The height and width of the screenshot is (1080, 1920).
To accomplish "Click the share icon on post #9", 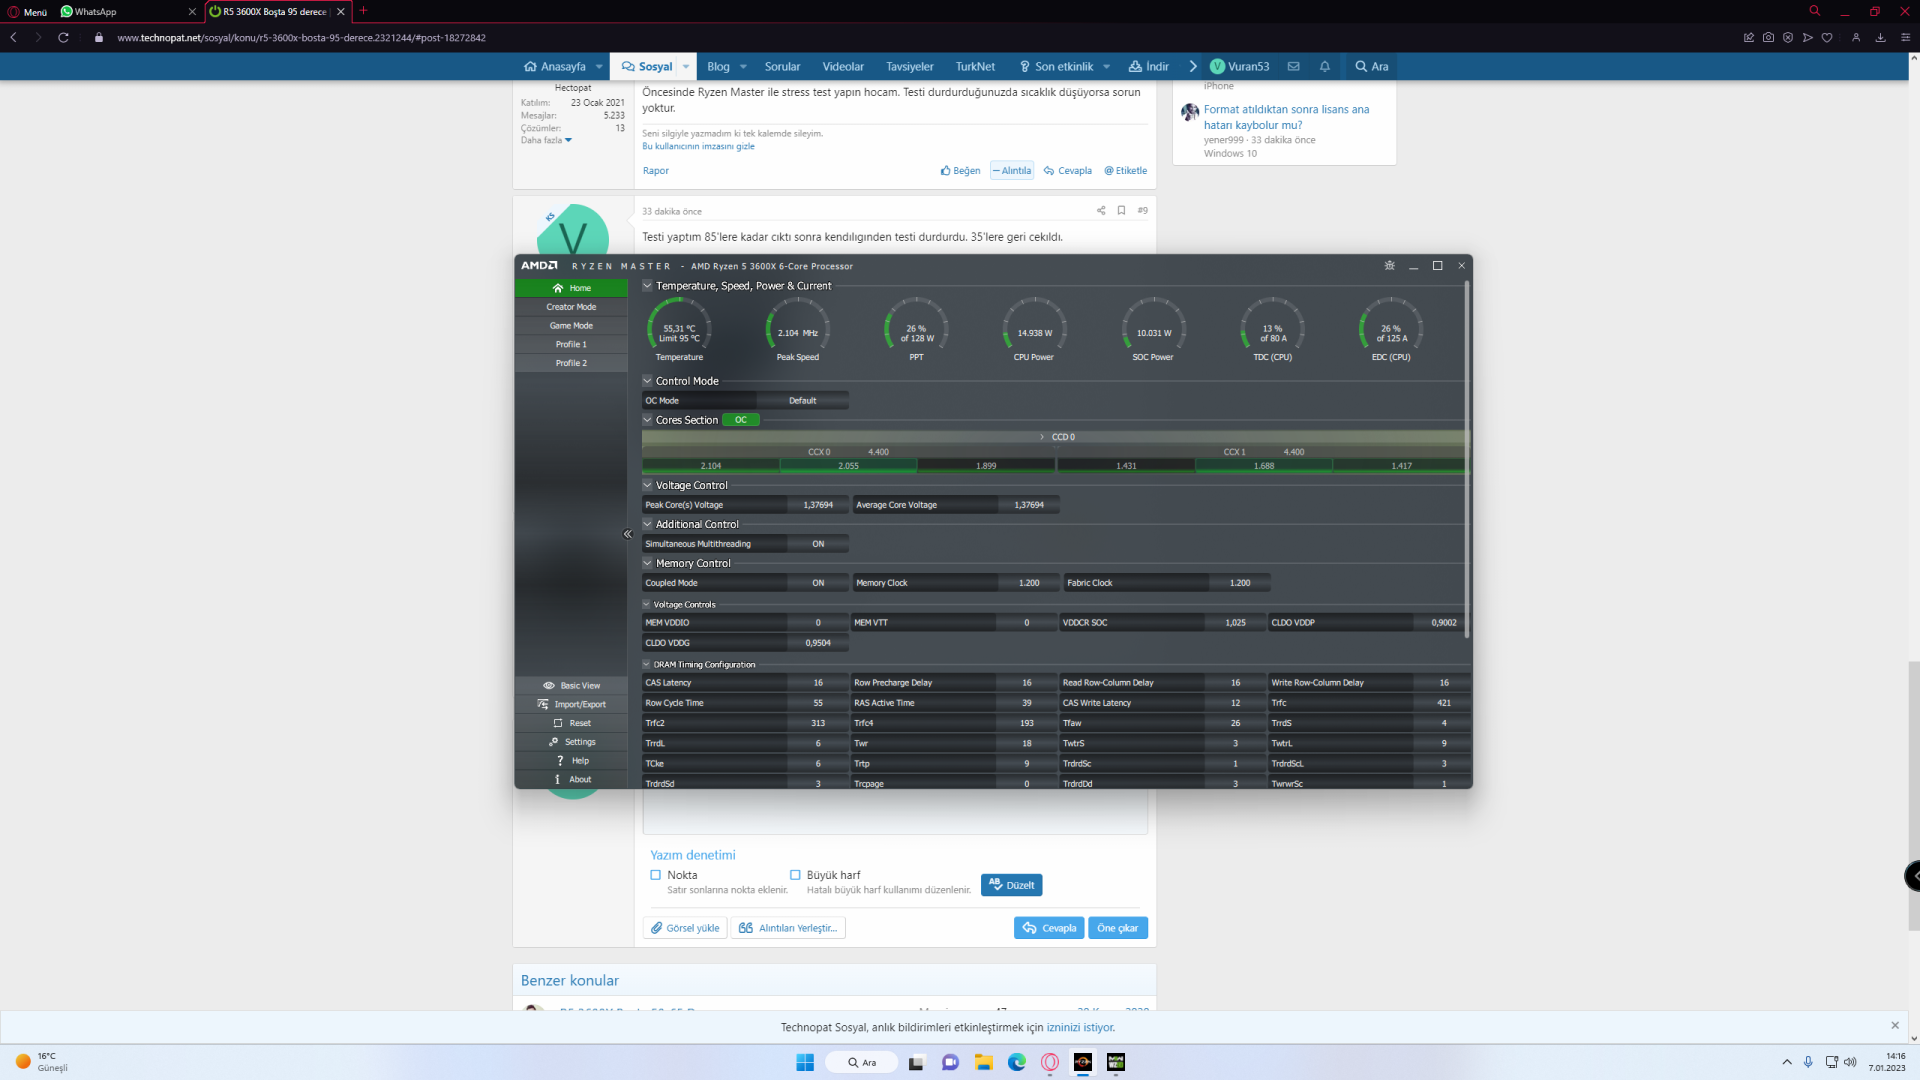I will click(1101, 211).
